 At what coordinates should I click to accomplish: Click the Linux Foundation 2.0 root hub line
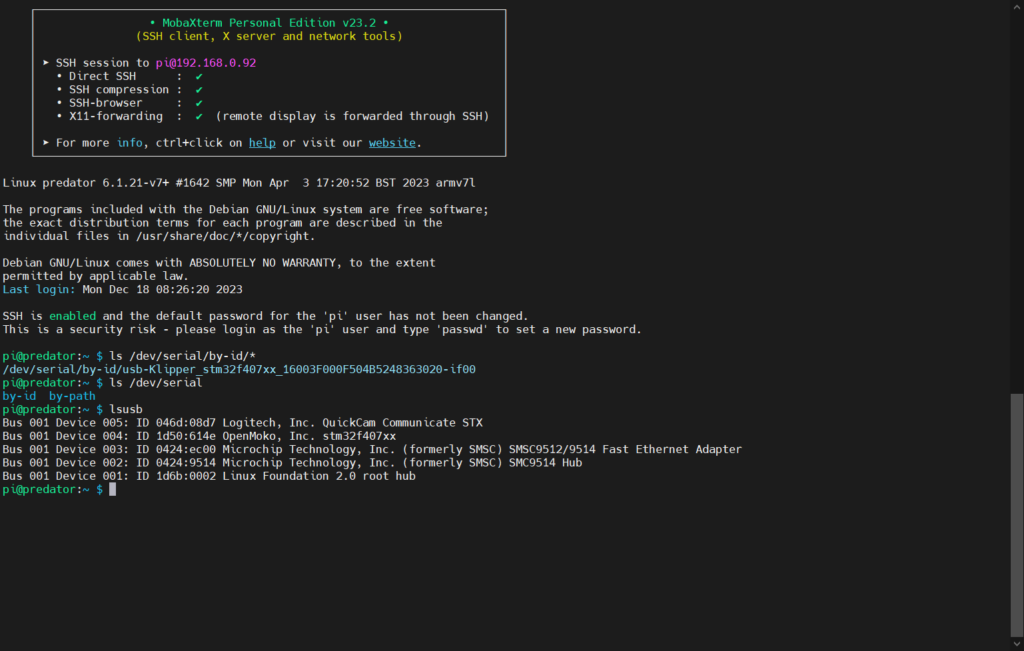[x=209, y=476]
